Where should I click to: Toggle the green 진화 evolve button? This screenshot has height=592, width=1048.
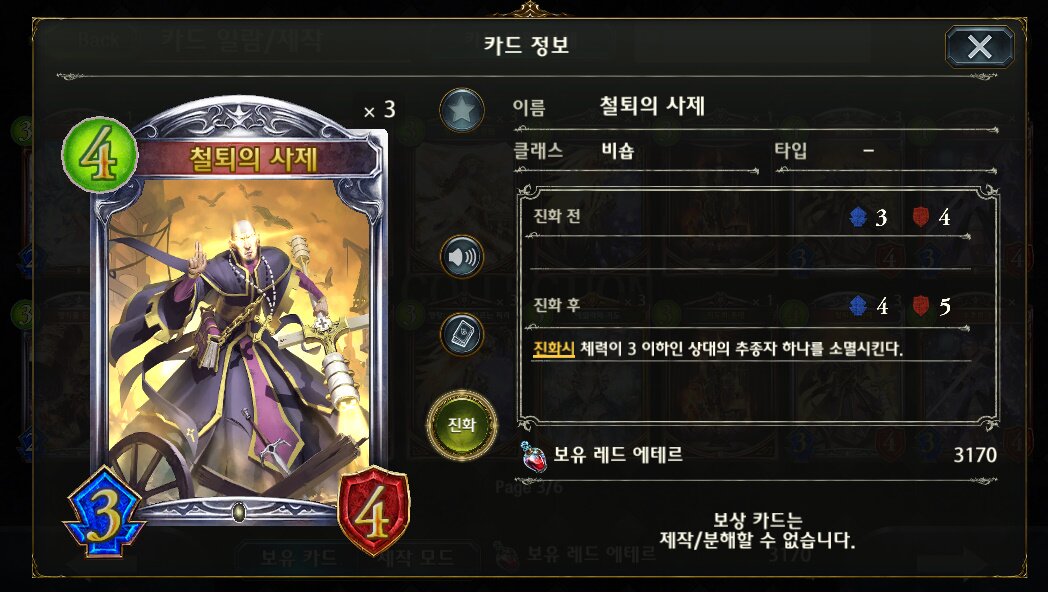[462, 424]
